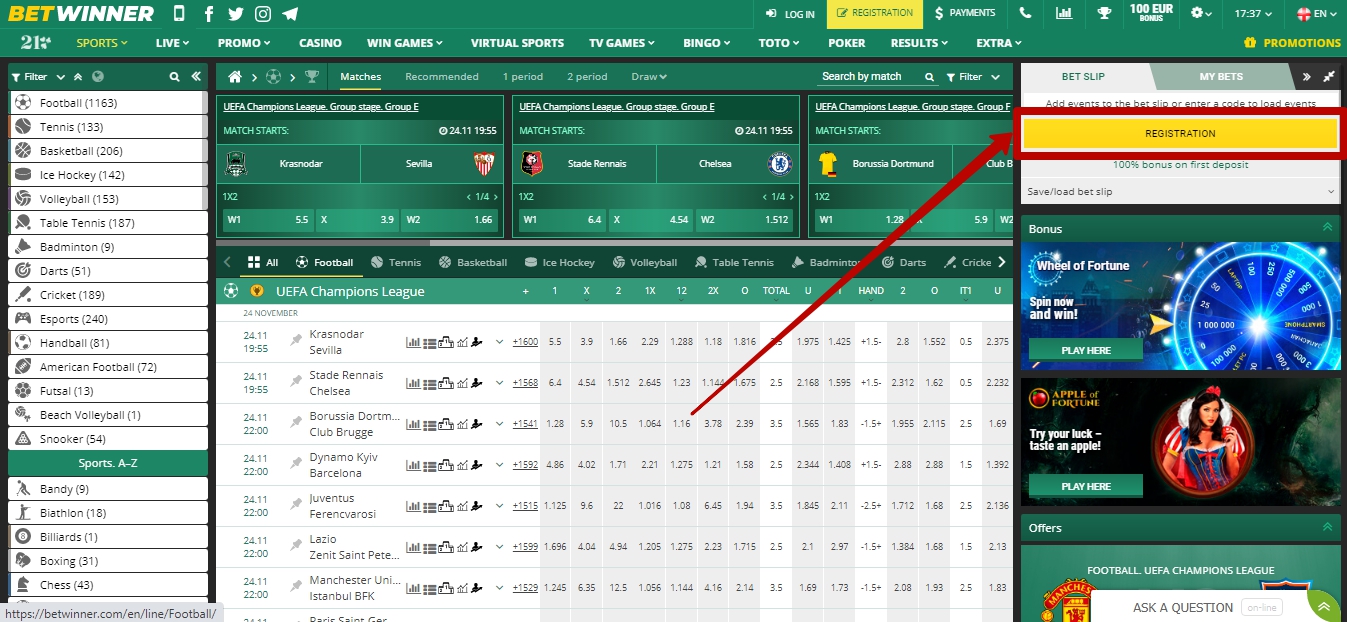Pin the Stade Rennais vs Chelsea match
This screenshot has width=1347, height=622.
(296, 382)
